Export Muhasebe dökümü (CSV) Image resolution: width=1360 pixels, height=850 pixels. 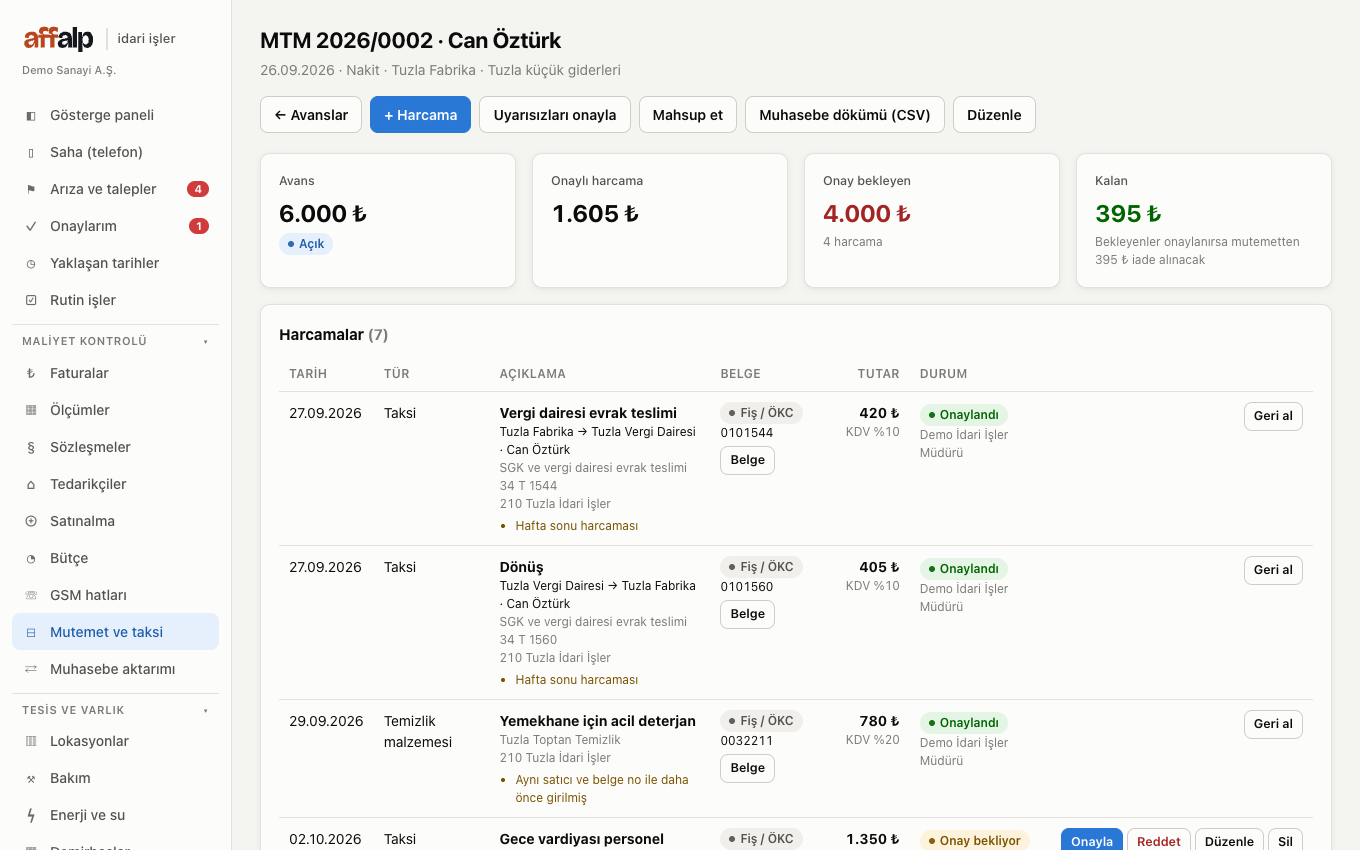[845, 115]
